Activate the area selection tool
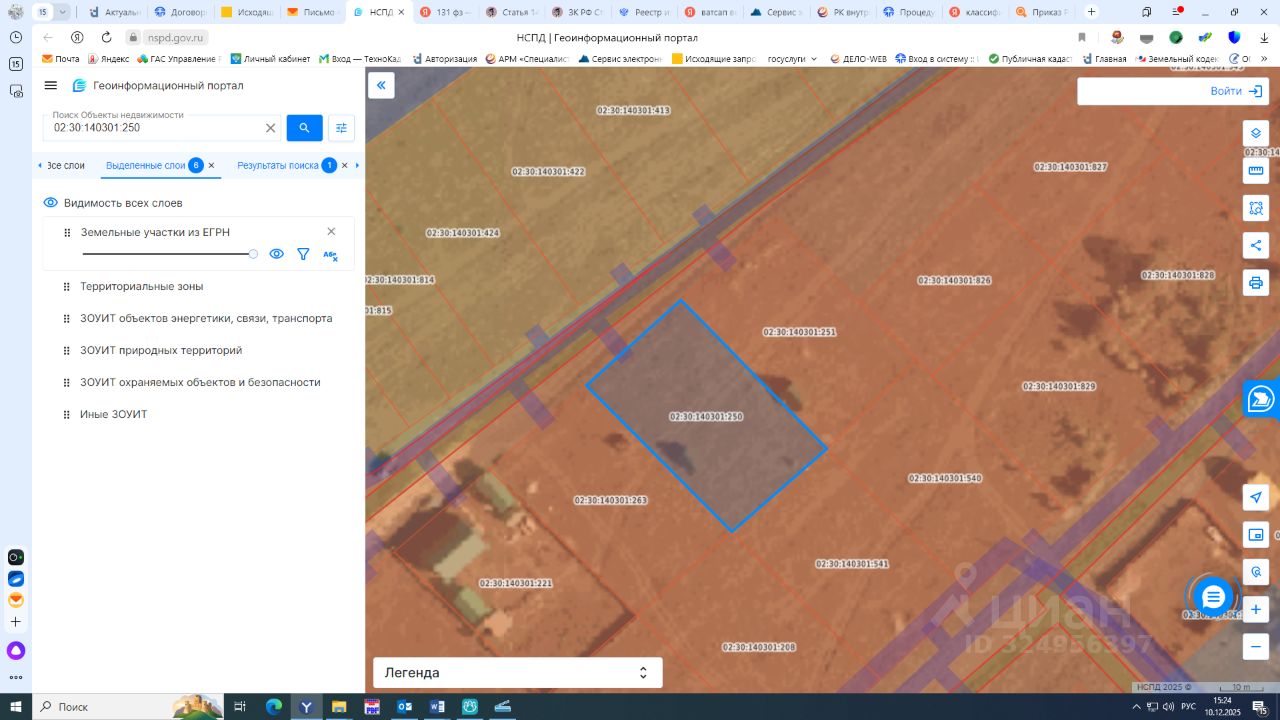Viewport: 1280px width, 720px height. [1256, 208]
